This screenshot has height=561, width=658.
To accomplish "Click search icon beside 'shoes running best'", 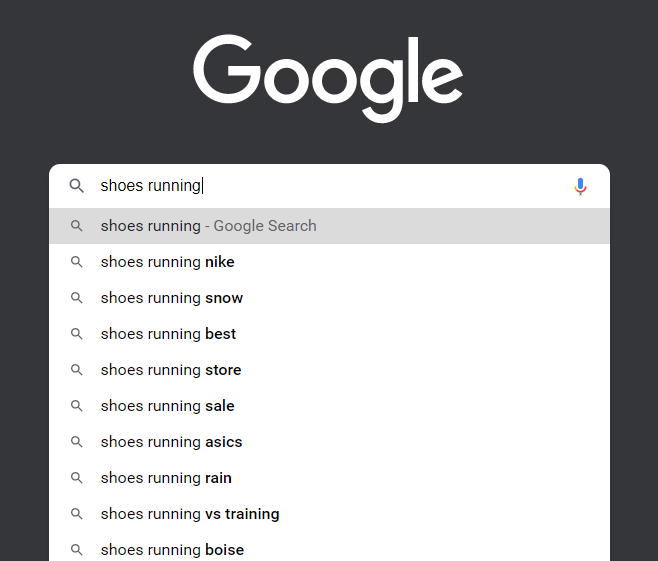I will coord(76,334).
